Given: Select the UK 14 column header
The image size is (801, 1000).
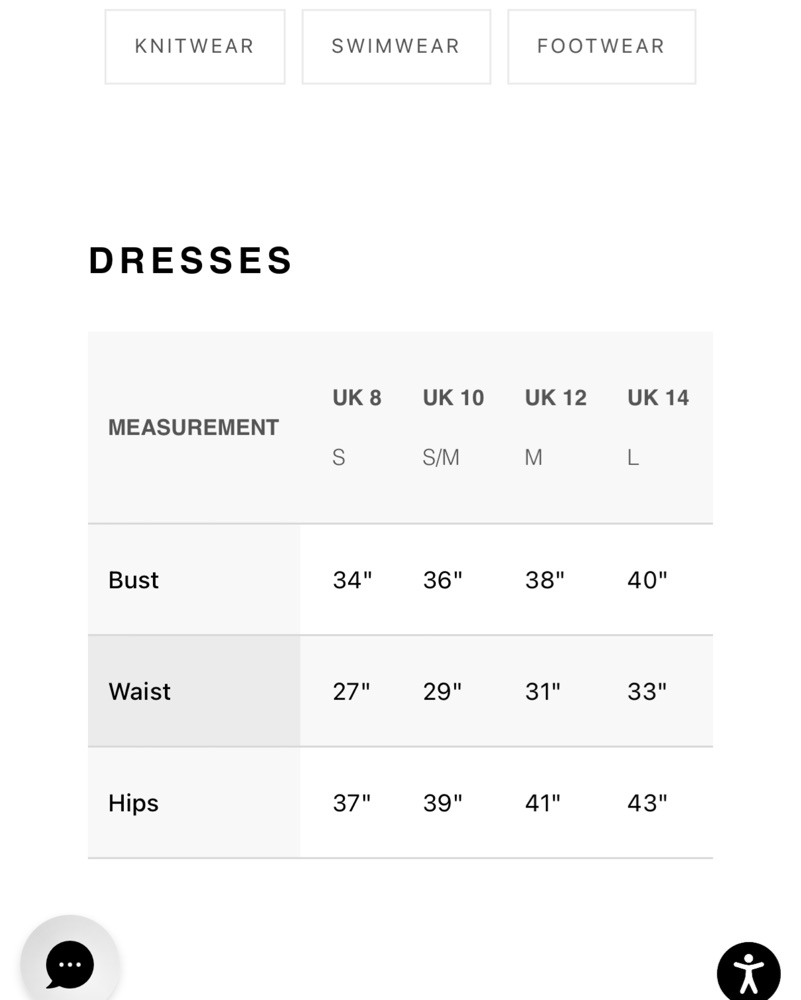Looking at the screenshot, I should pos(658,398).
